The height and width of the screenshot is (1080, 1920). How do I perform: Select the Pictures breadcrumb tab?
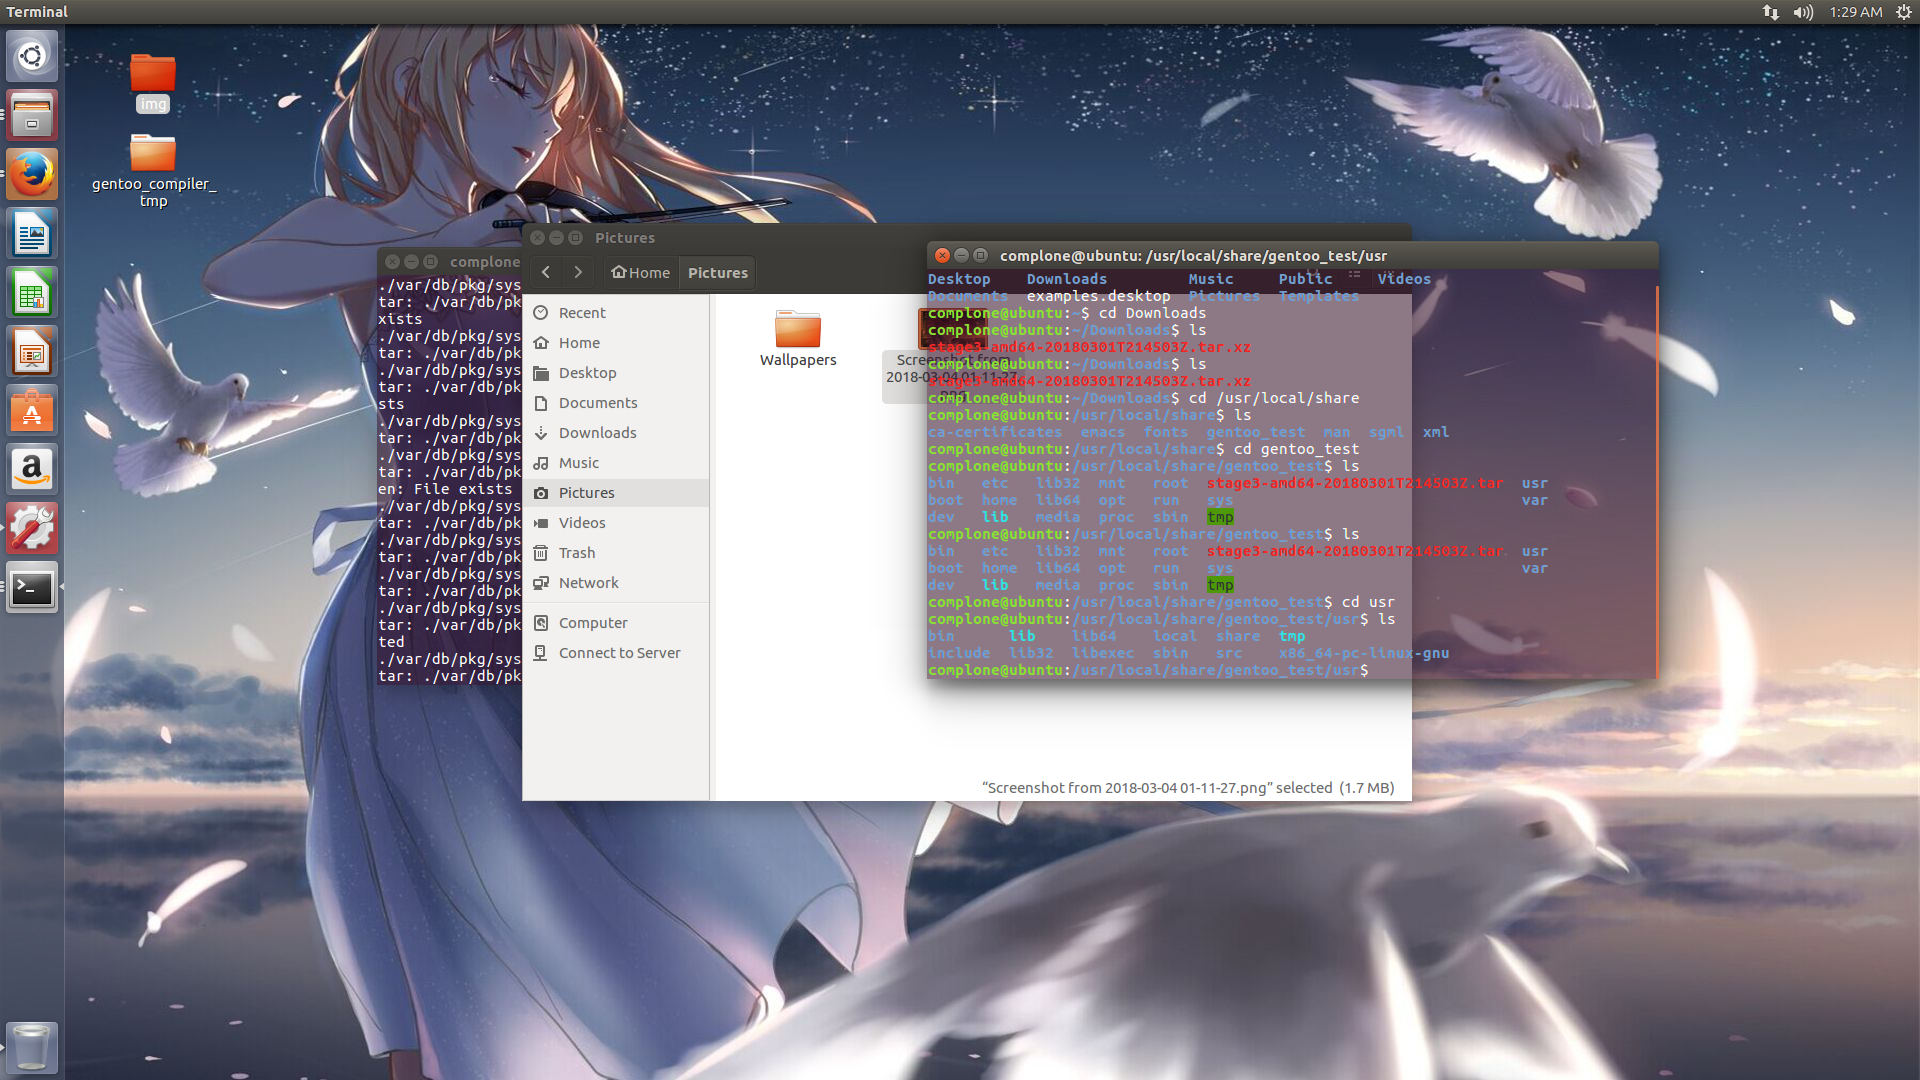(716, 272)
